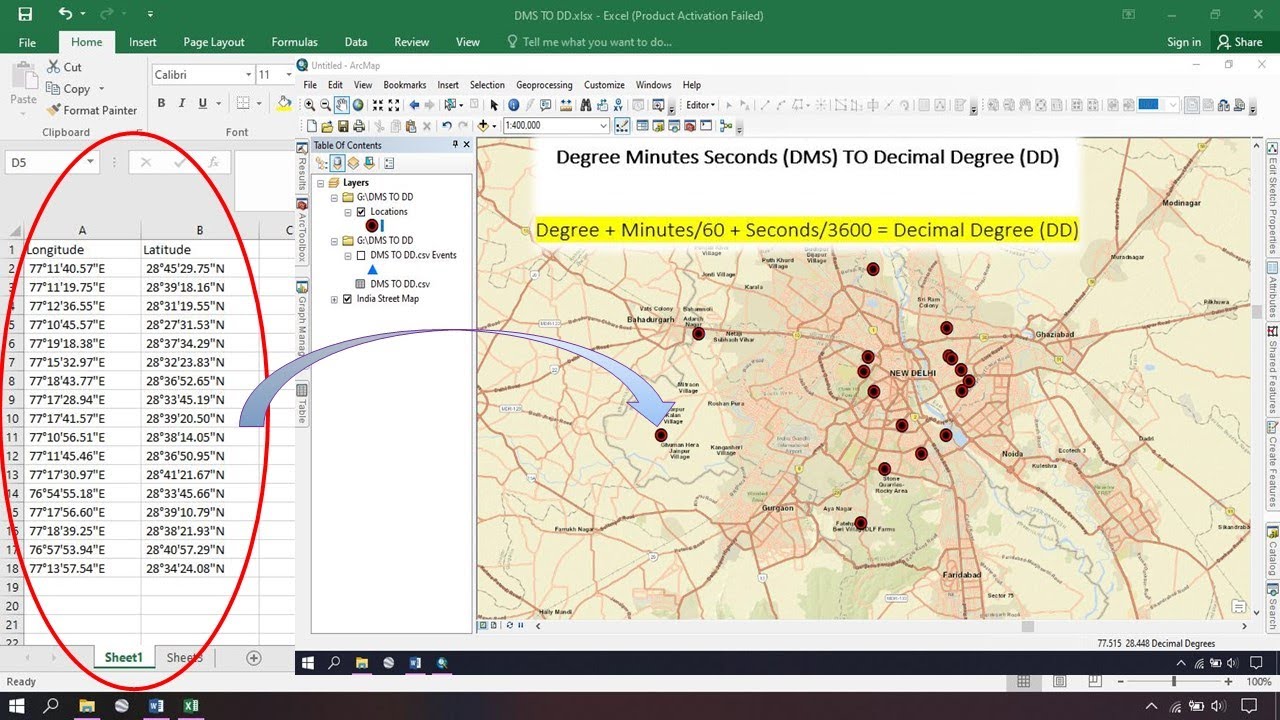Add a new sheet with plus button
This screenshot has width=1280, height=720.
pos(254,658)
